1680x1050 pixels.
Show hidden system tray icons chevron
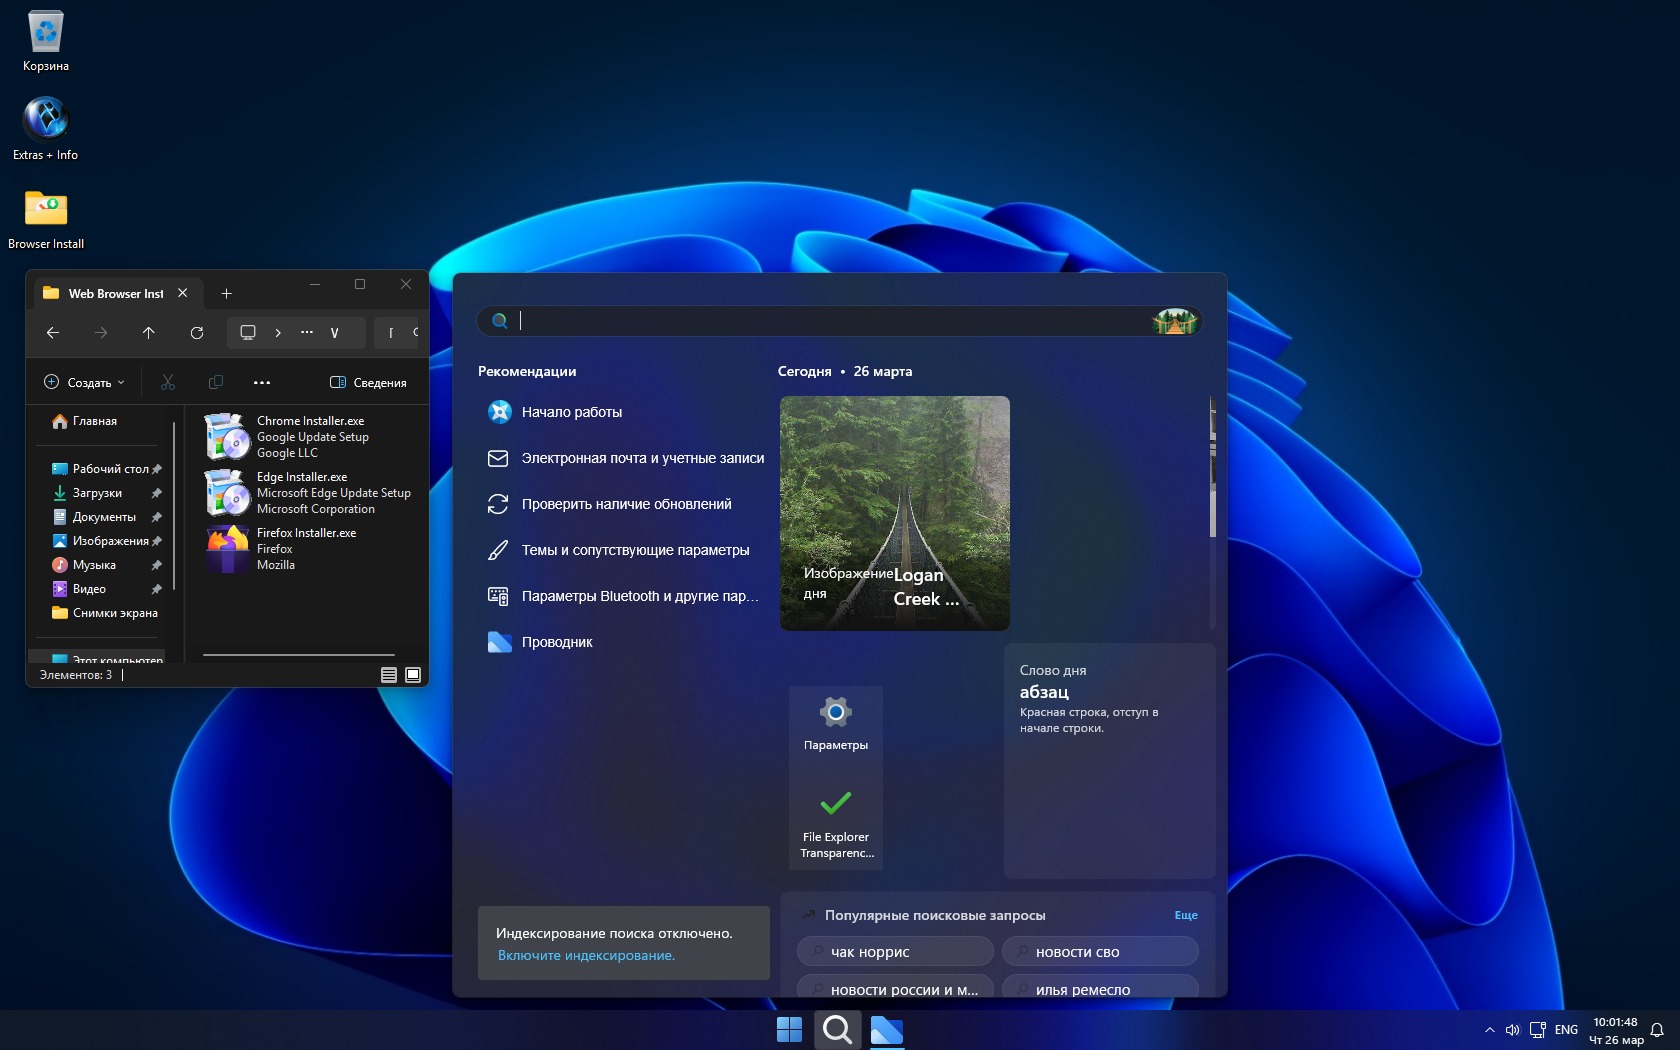(1489, 1030)
